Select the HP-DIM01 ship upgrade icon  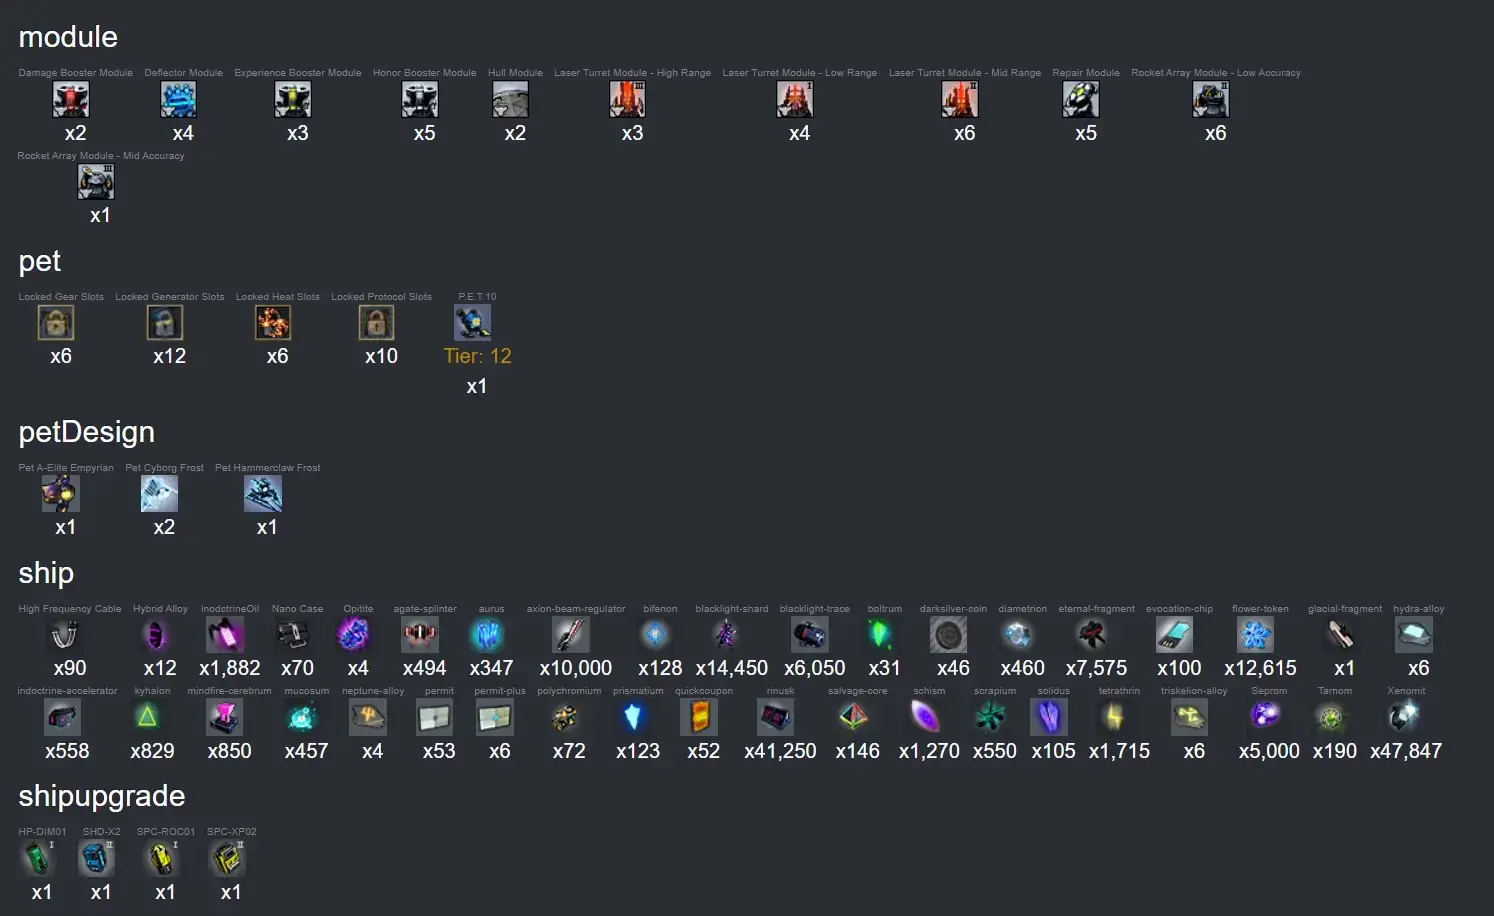click(37, 858)
